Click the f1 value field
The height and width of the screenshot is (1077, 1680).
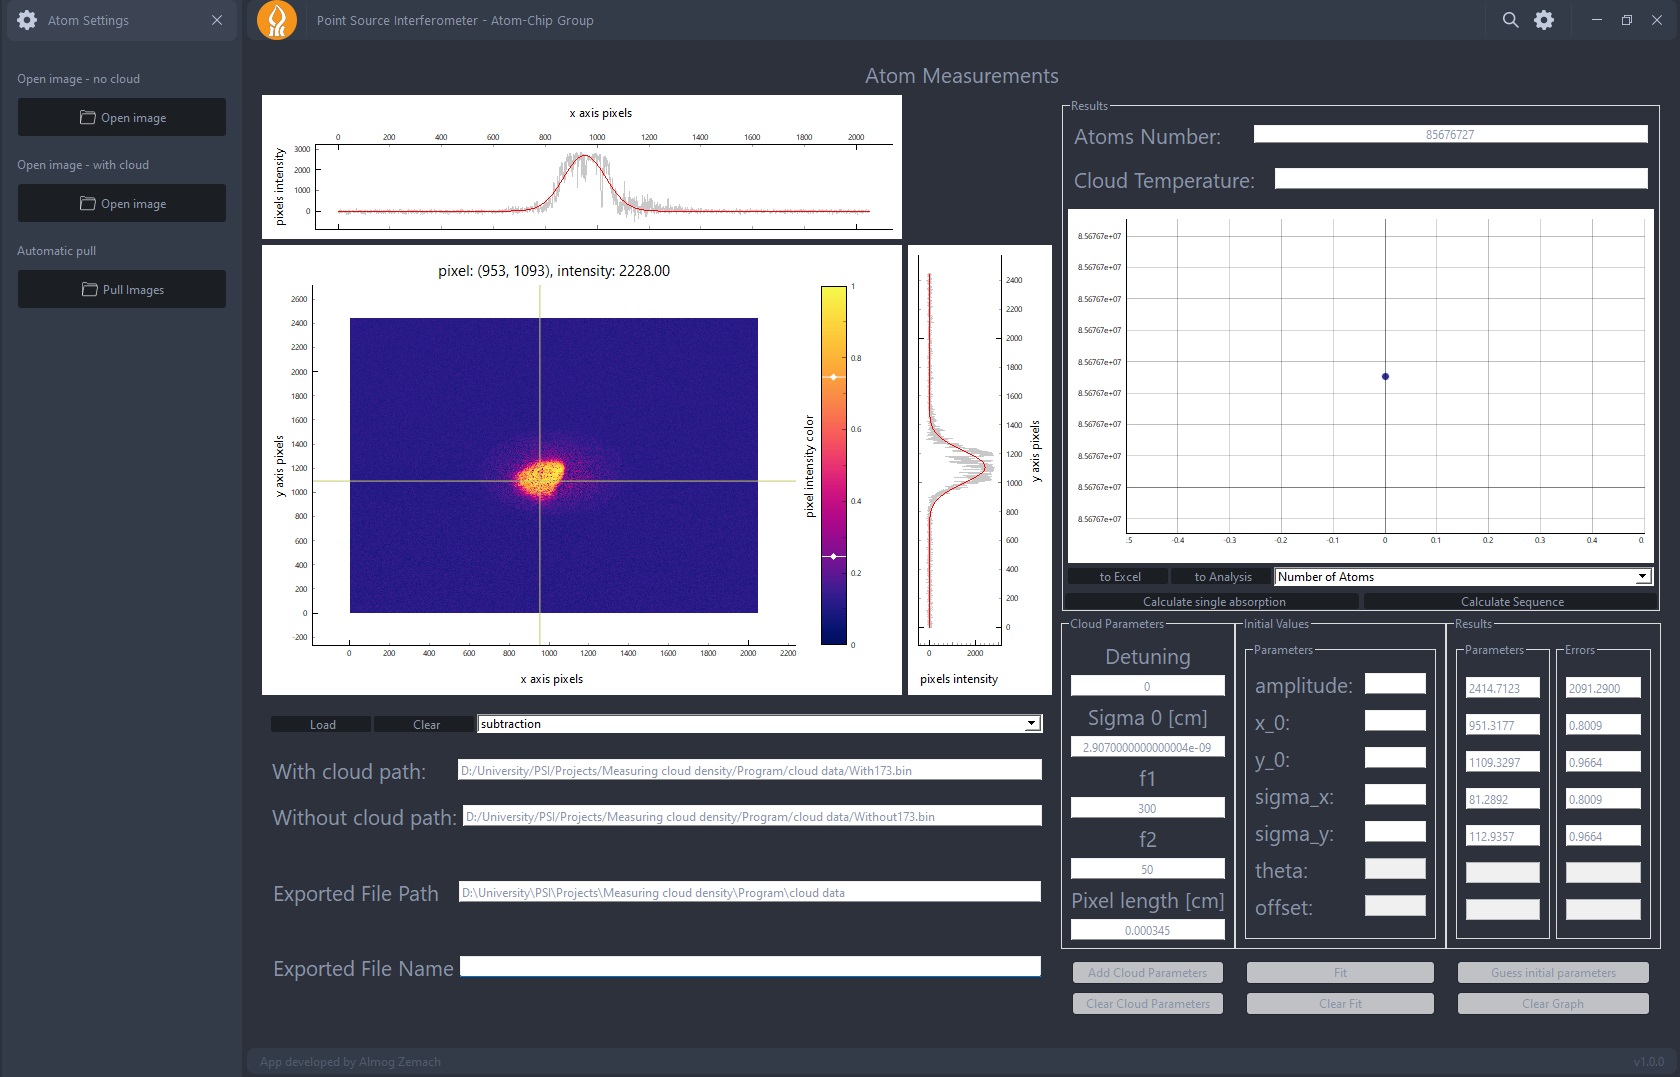pos(1147,808)
